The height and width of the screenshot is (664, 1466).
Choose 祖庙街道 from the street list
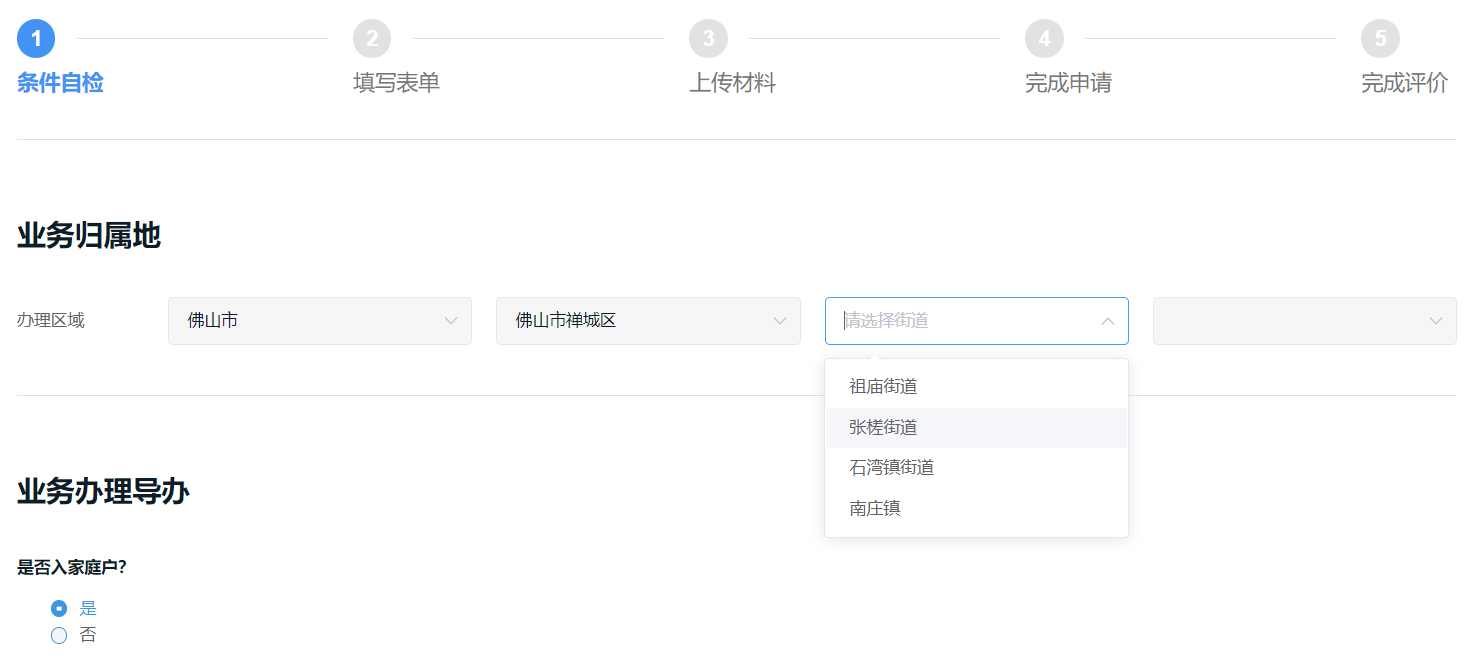(x=883, y=386)
